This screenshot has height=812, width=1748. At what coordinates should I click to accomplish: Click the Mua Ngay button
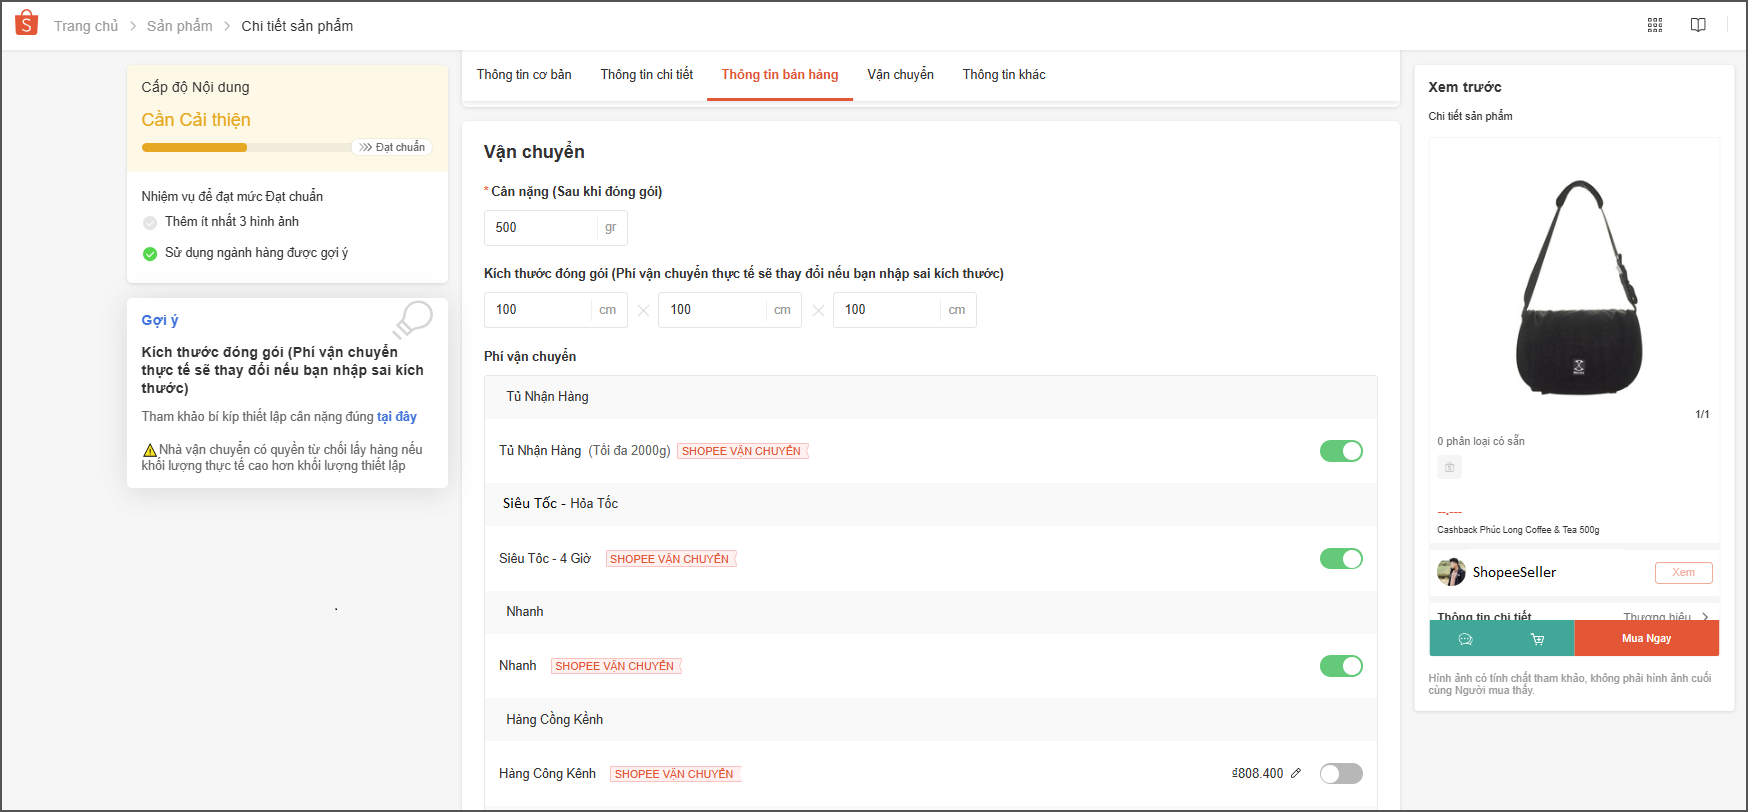pyautogui.click(x=1646, y=639)
